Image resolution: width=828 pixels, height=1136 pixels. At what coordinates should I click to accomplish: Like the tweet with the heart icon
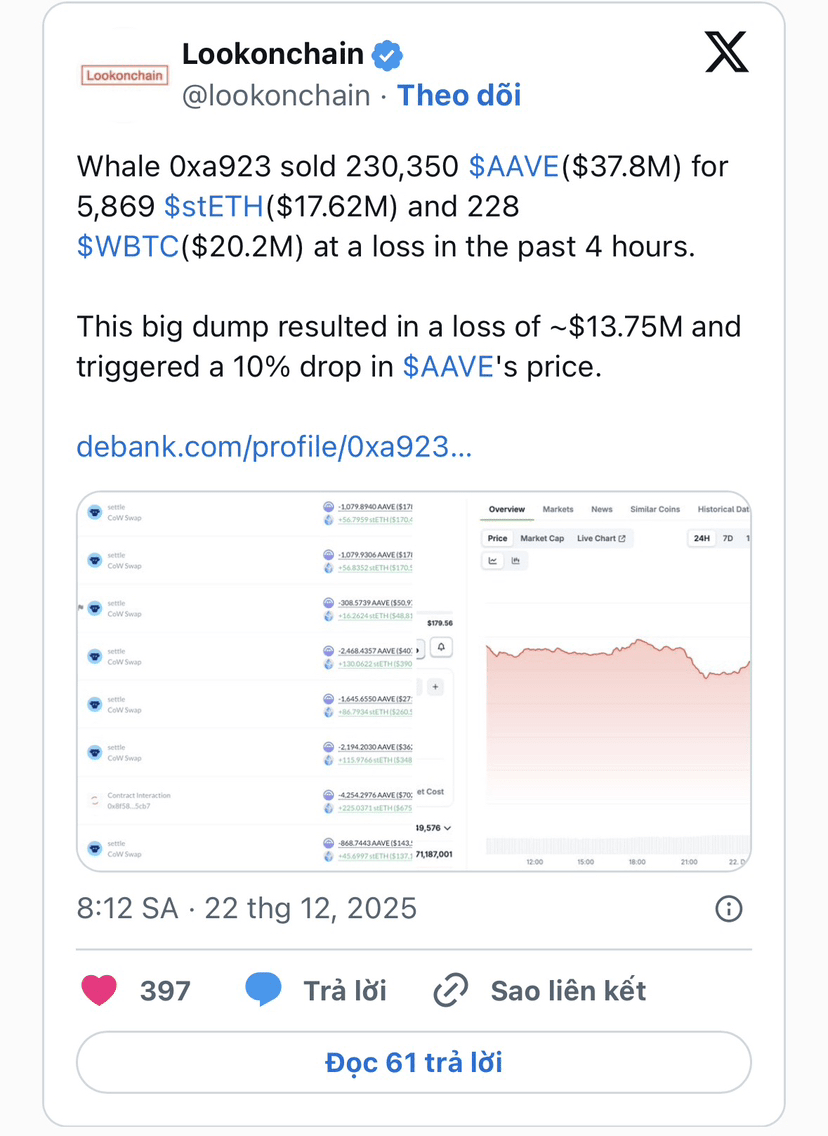click(x=98, y=990)
